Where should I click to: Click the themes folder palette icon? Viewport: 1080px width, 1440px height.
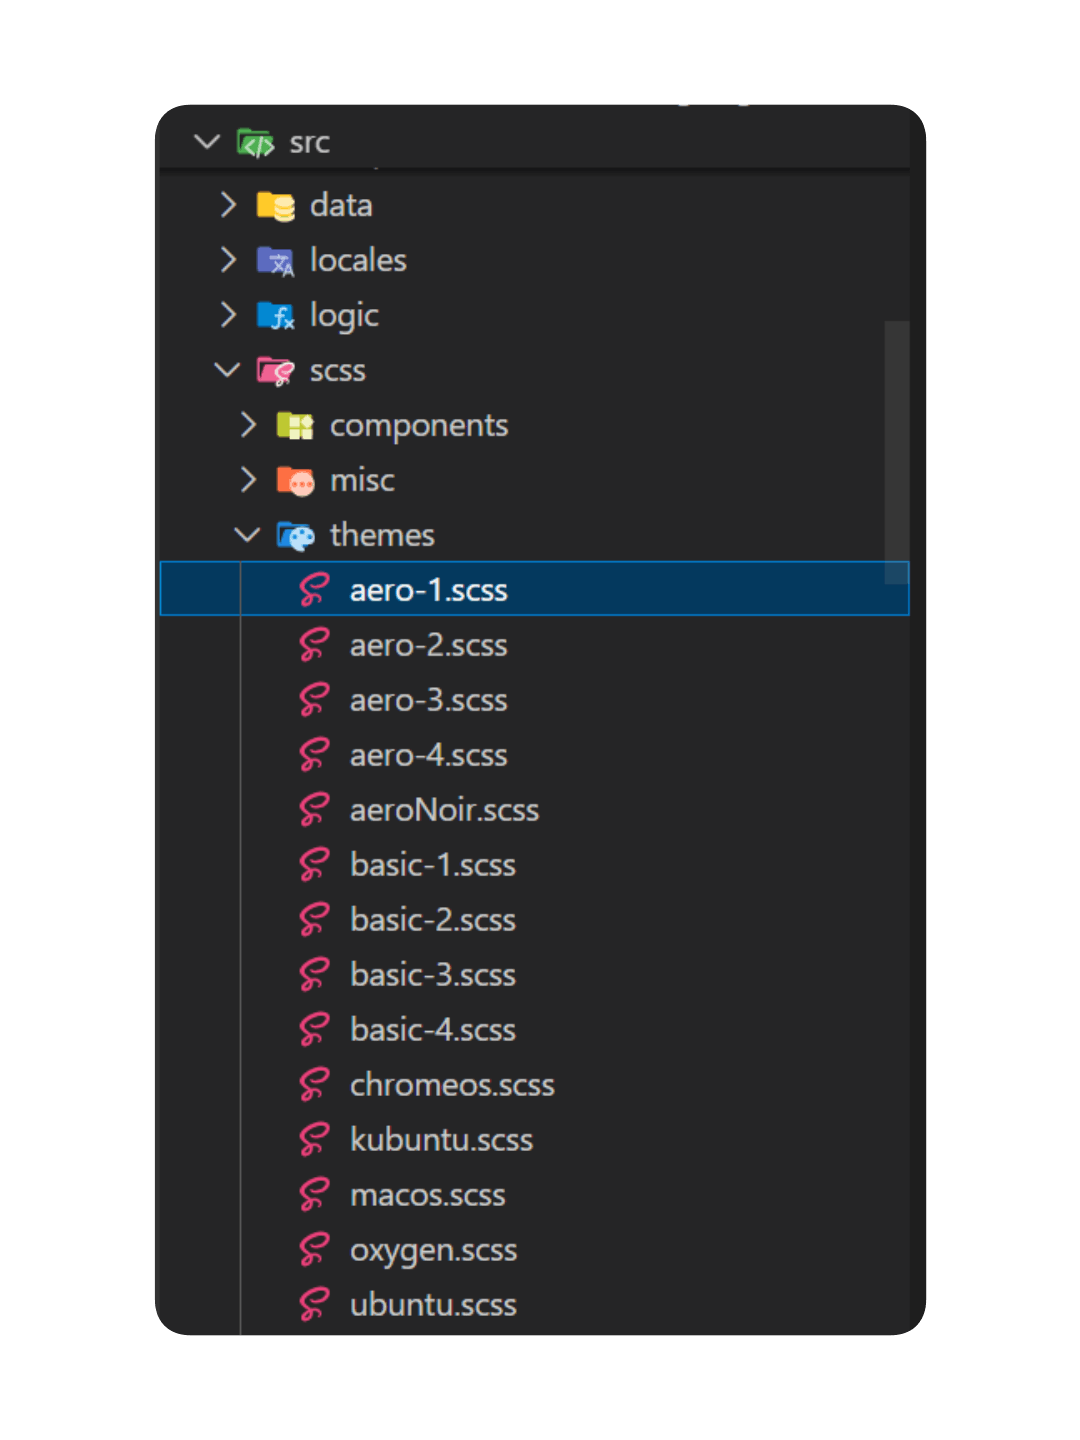tap(294, 535)
